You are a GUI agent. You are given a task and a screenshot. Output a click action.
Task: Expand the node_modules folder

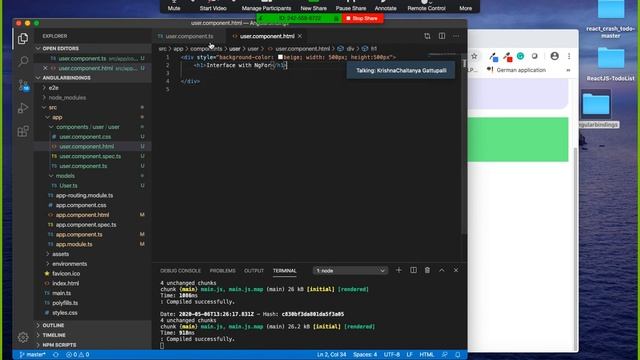67,98
